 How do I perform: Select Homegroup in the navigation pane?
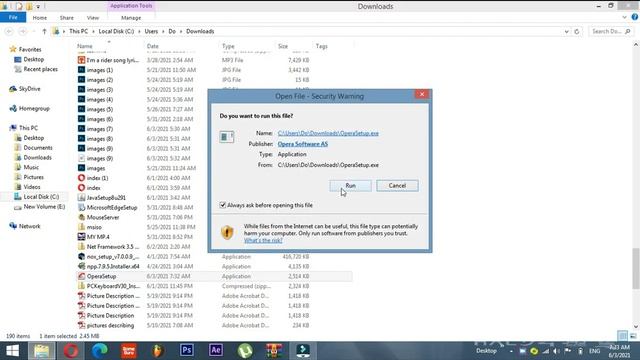pos(29,108)
